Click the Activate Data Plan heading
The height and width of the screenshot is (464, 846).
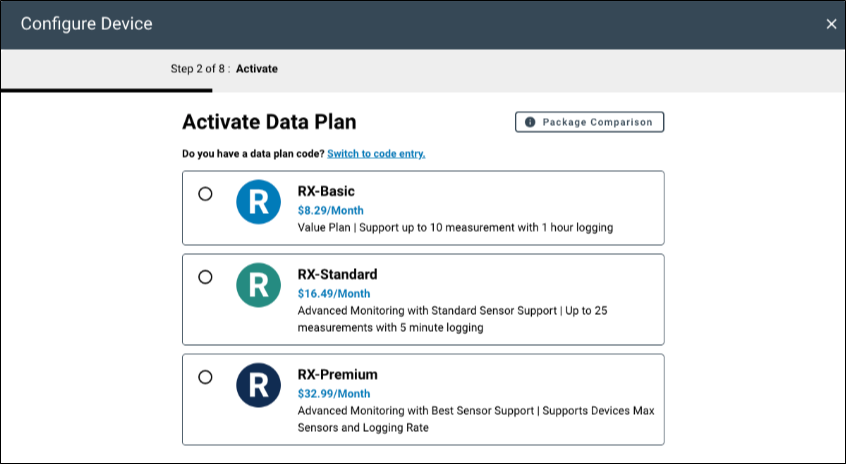pyautogui.click(x=269, y=123)
